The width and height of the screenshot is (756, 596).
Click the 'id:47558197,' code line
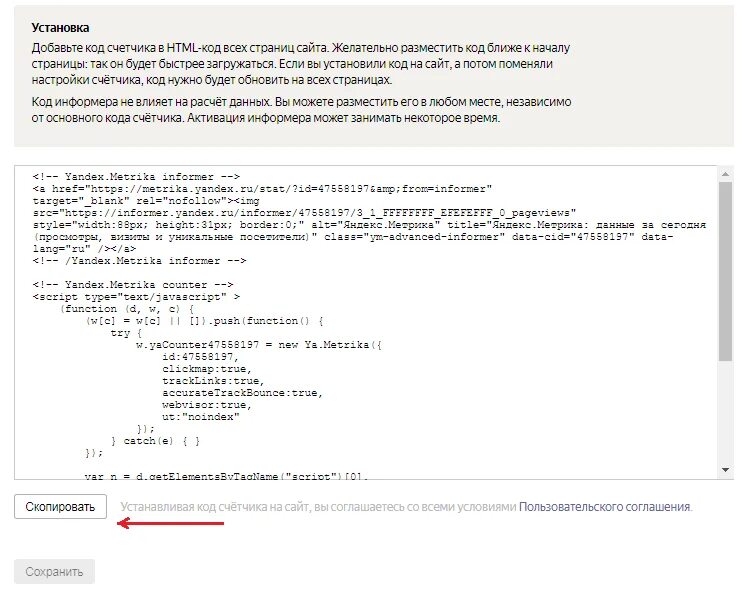tap(201, 357)
